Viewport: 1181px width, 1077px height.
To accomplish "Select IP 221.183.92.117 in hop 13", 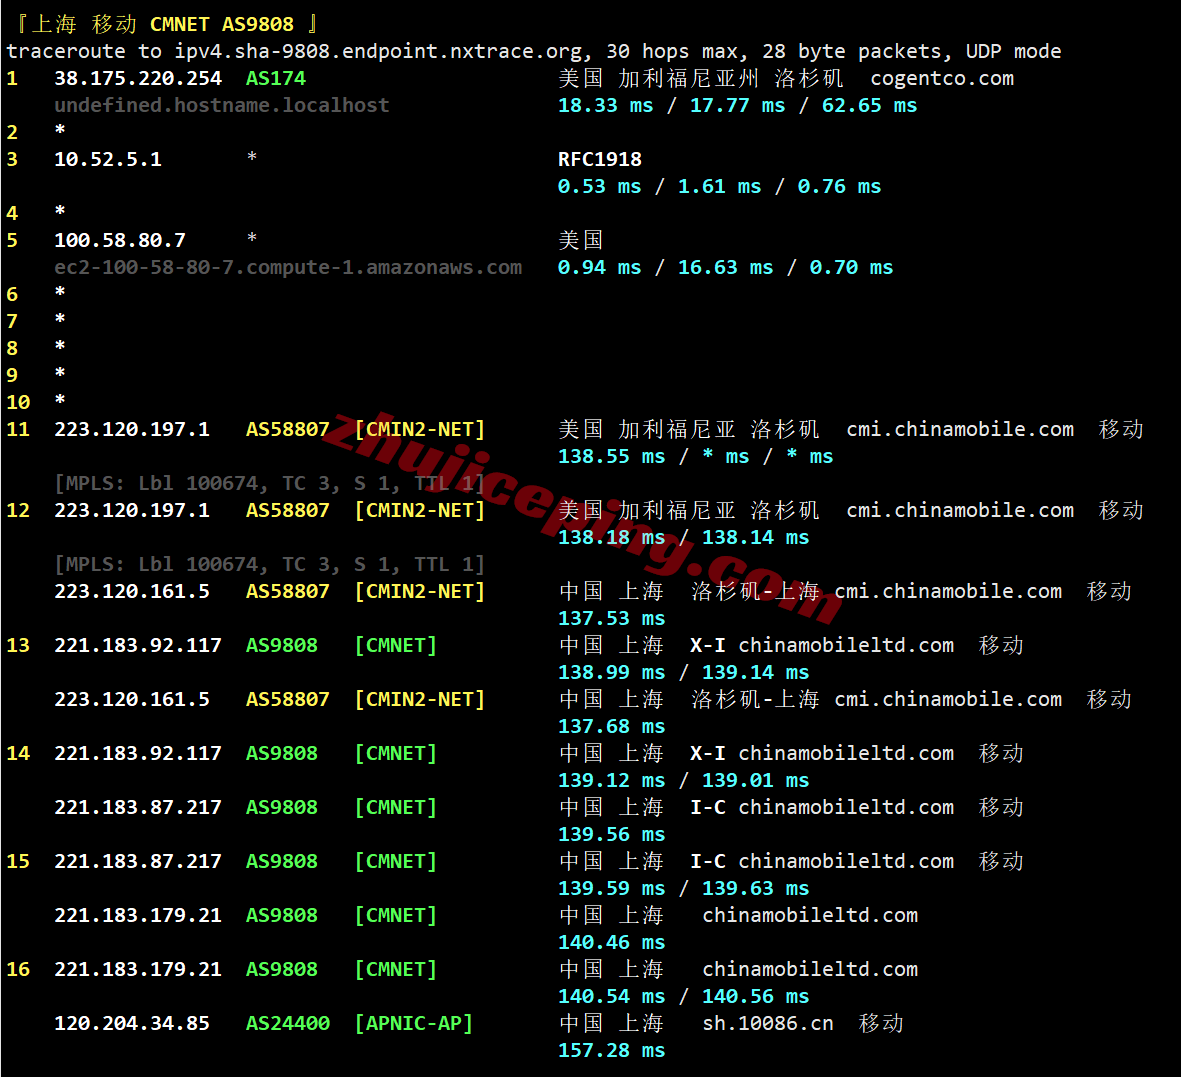I will [x=138, y=645].
